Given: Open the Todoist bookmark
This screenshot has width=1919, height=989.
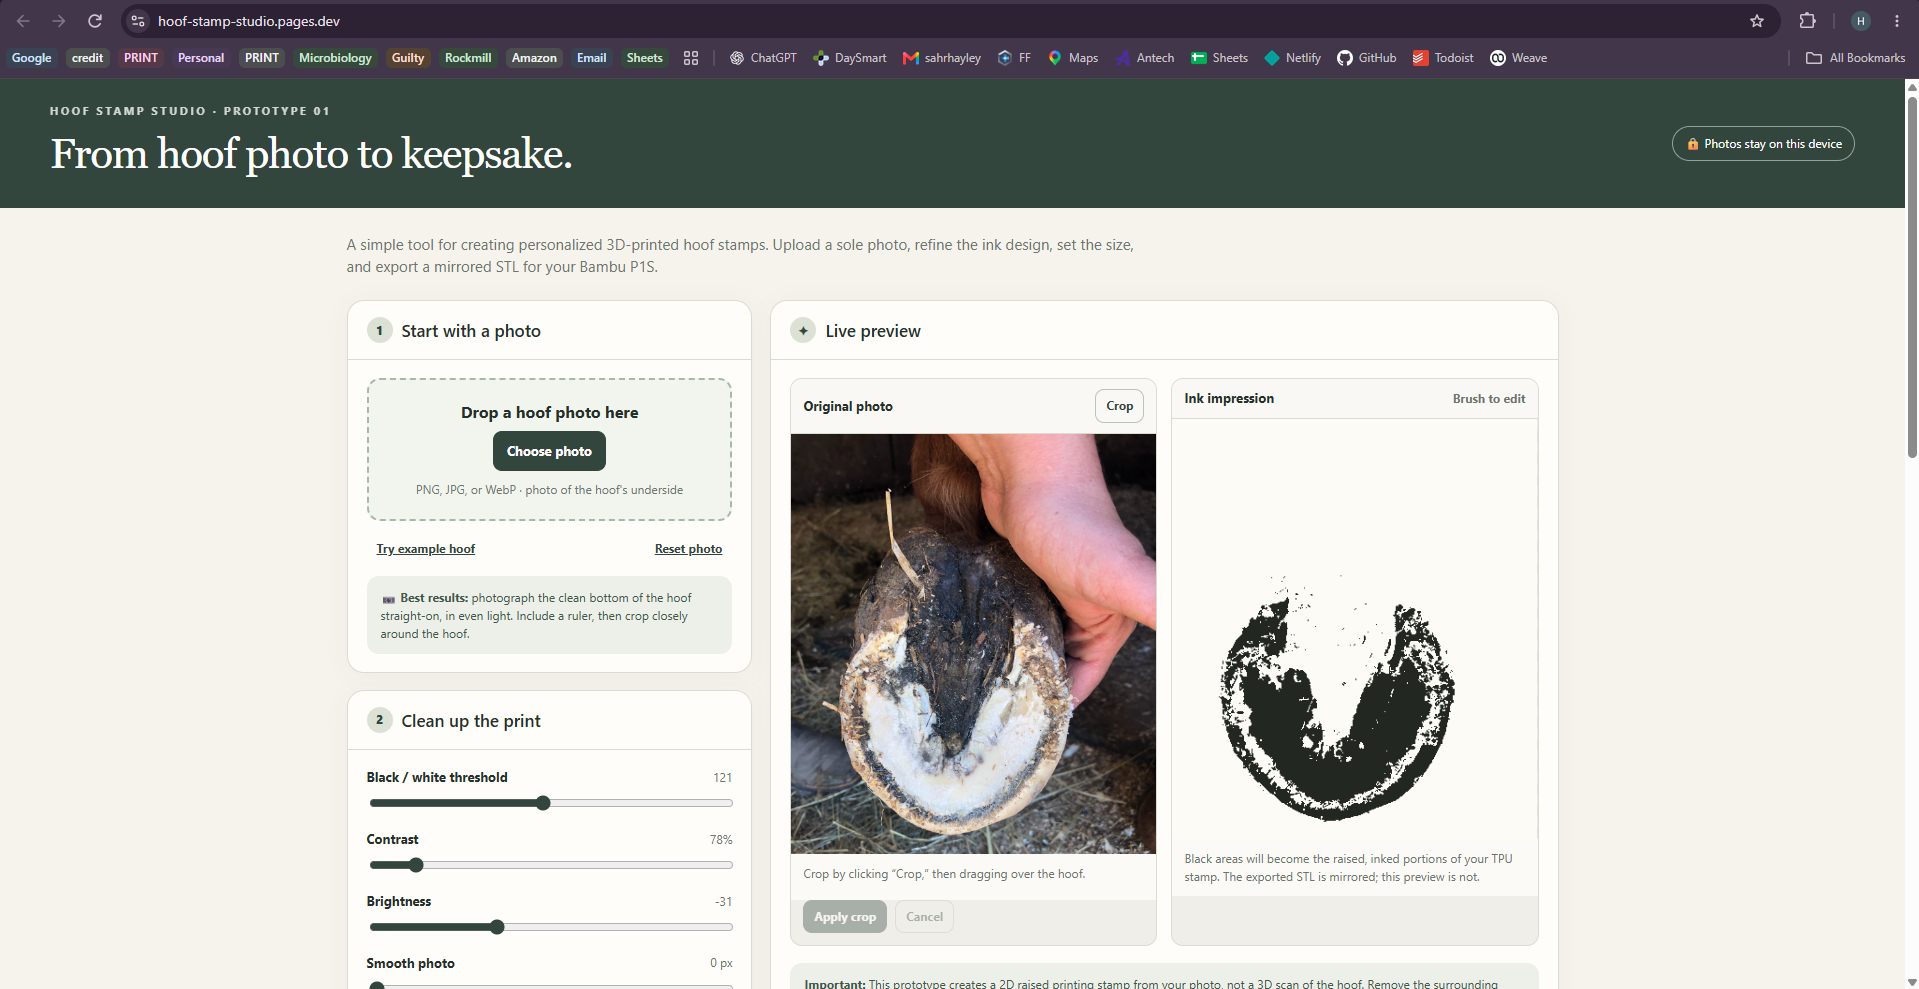Looking at the screenshot, I should 1443,58.
